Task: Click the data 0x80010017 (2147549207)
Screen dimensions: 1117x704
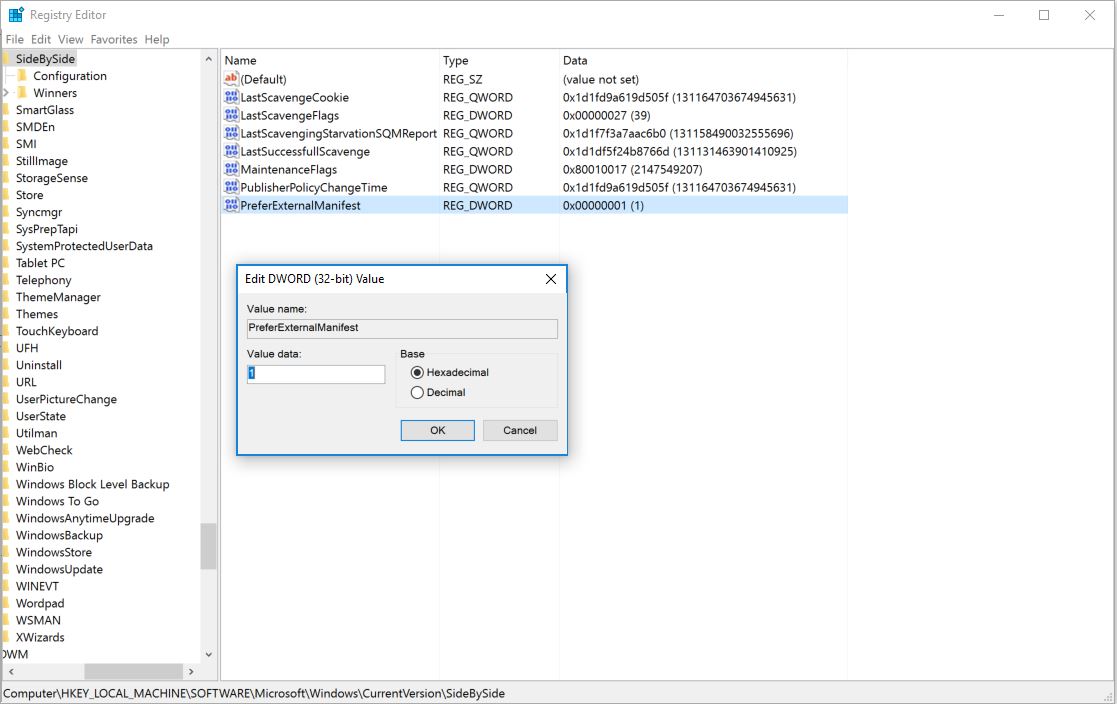Action: (x=633, y=169)
